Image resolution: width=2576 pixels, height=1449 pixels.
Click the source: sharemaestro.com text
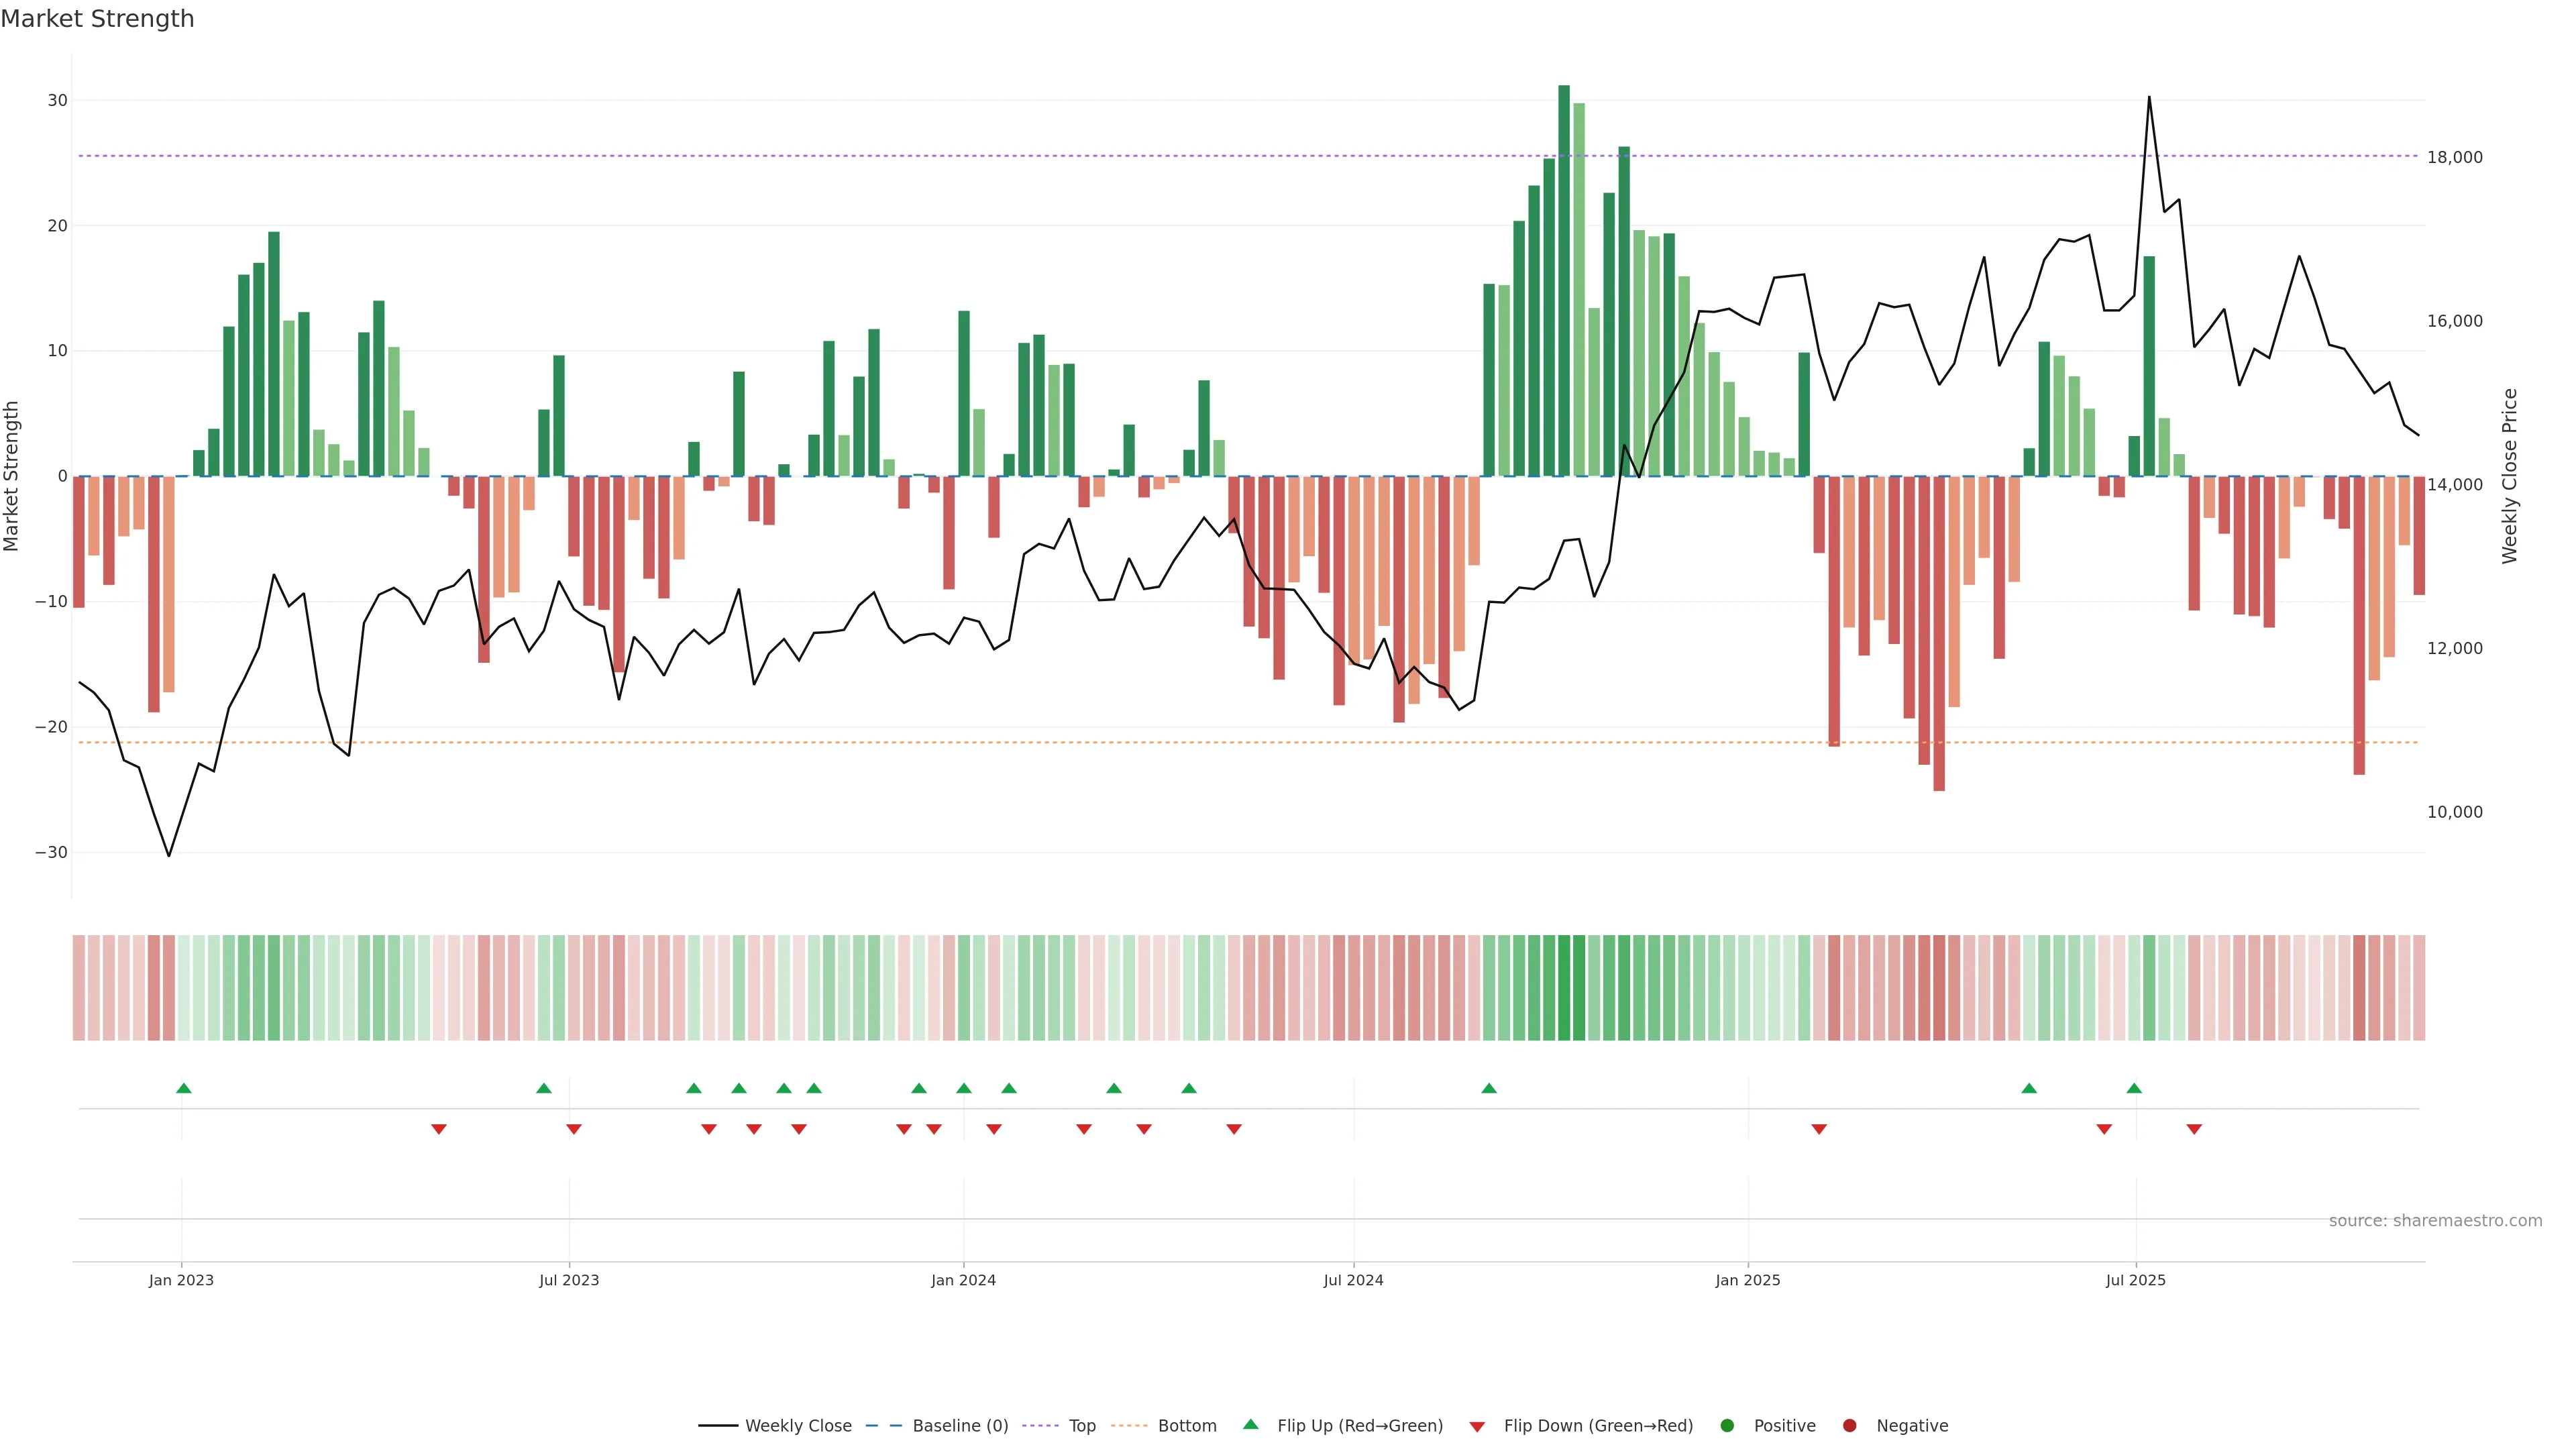[x=2435, y=1220]
